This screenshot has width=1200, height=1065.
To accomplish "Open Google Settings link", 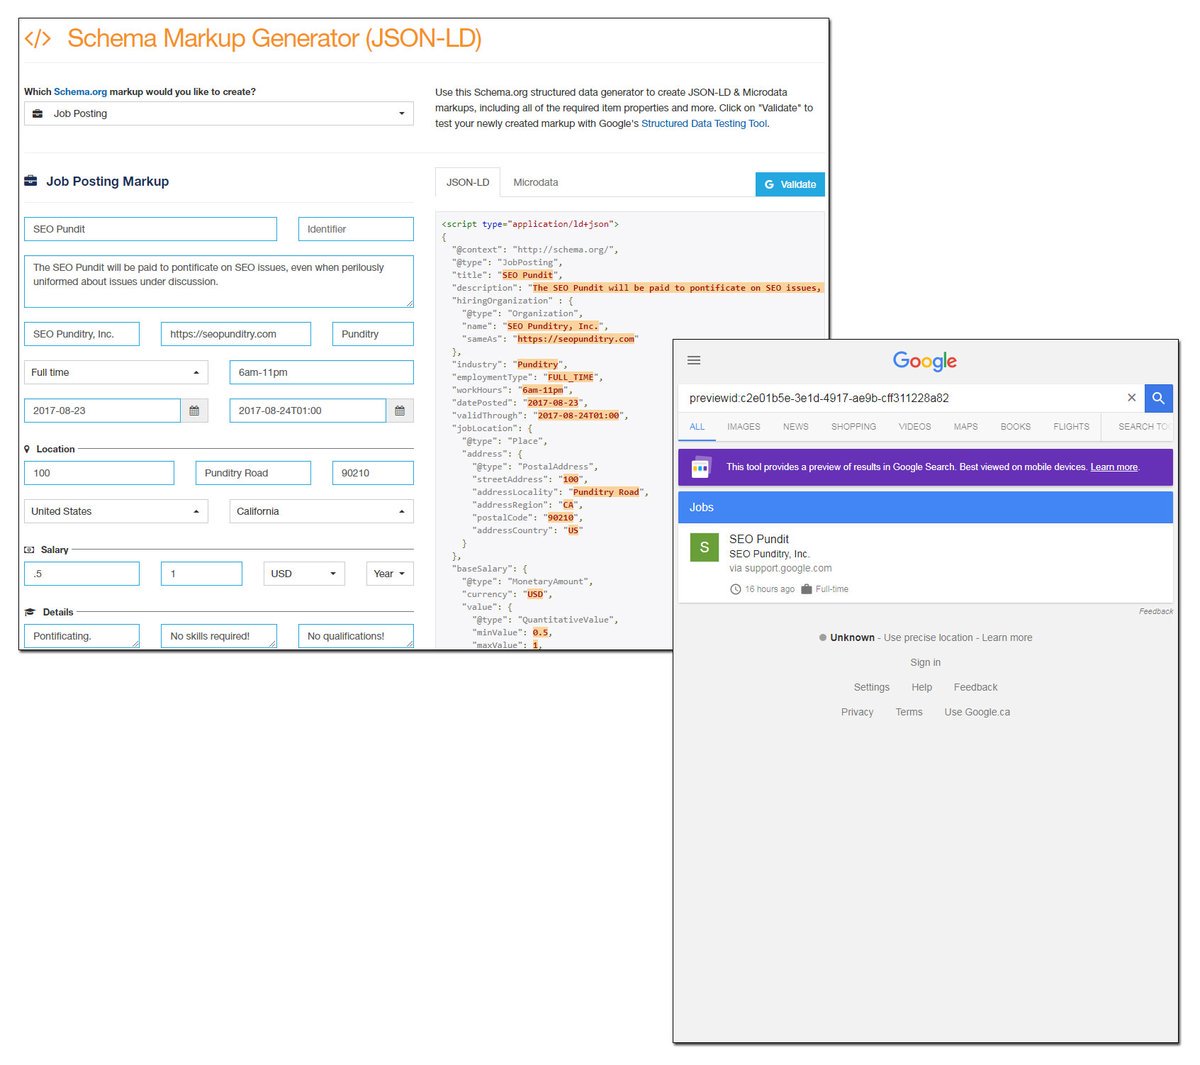I will click(872, 688).
